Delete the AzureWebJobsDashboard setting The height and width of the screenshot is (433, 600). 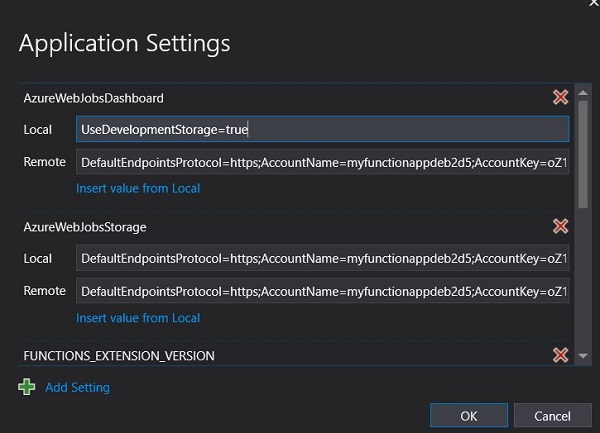[560, 98]
